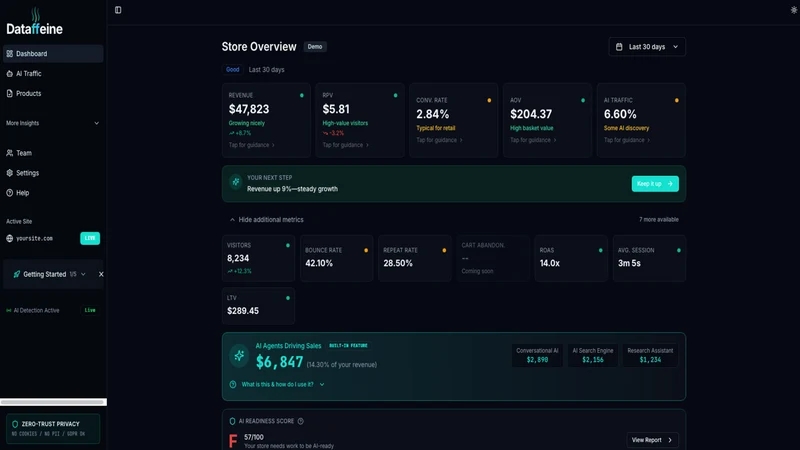Open RPV card Tap for guidance

point(345,145)
